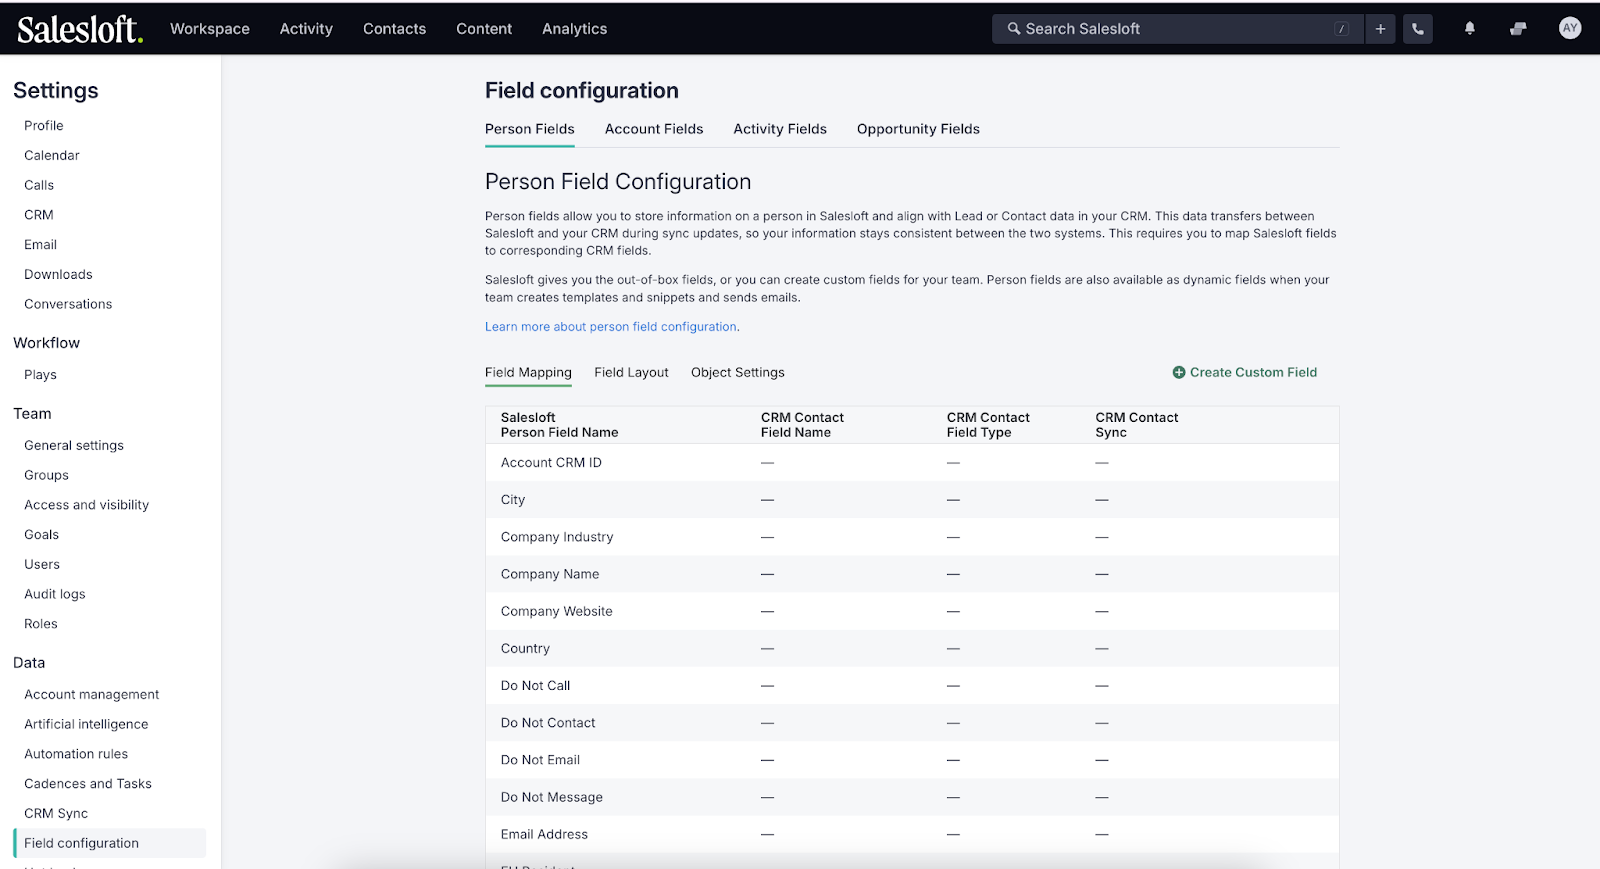Click the Salesloft Person Field Name column header
Screen dimensions: 1600x869
tap(559, 425)
